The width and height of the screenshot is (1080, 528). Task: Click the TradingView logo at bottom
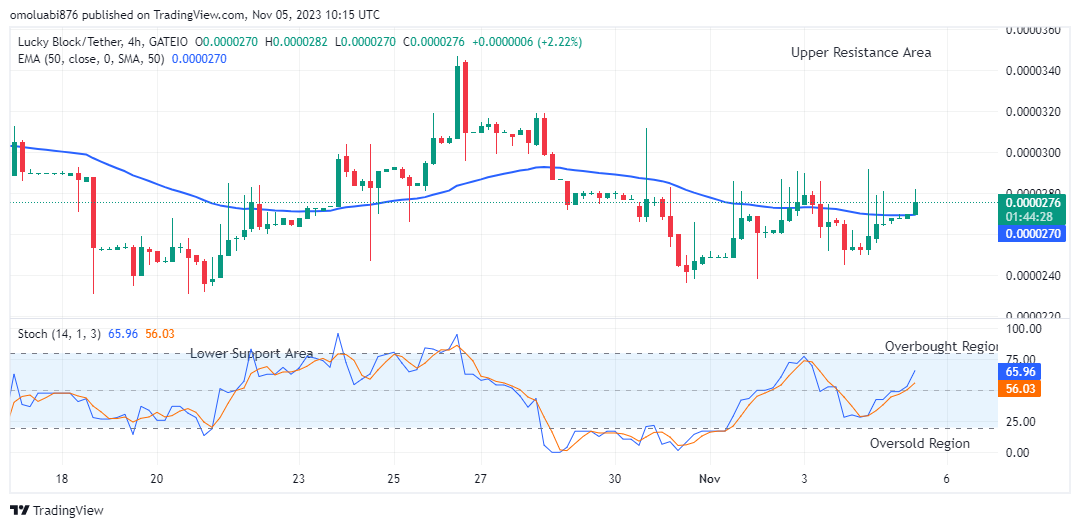[57, 510]
